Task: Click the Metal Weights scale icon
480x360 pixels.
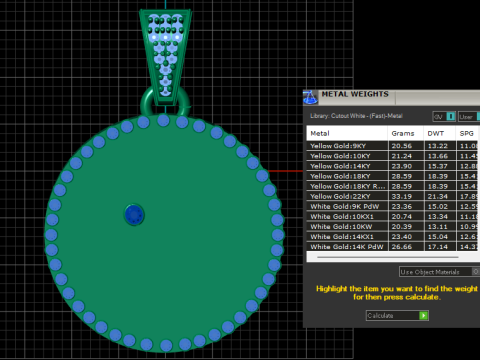Action: click(310, 97)
